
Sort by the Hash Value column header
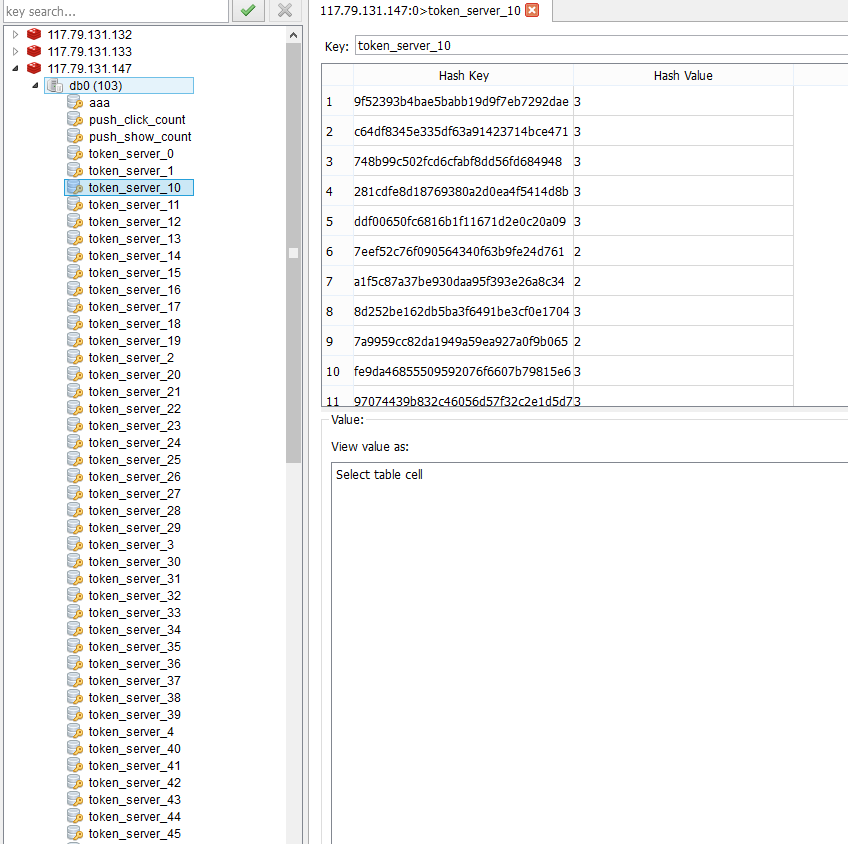click(x=683, y=76)
